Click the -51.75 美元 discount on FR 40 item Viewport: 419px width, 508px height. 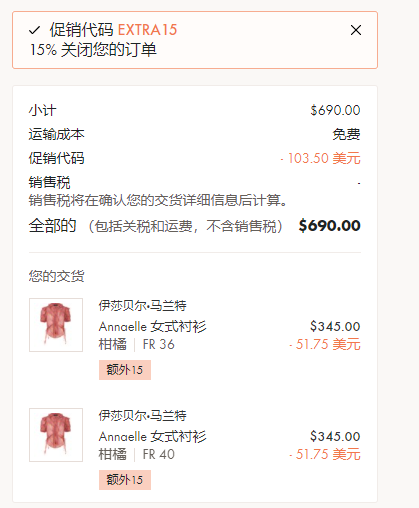pyautogui.click(x=325, y=454)
